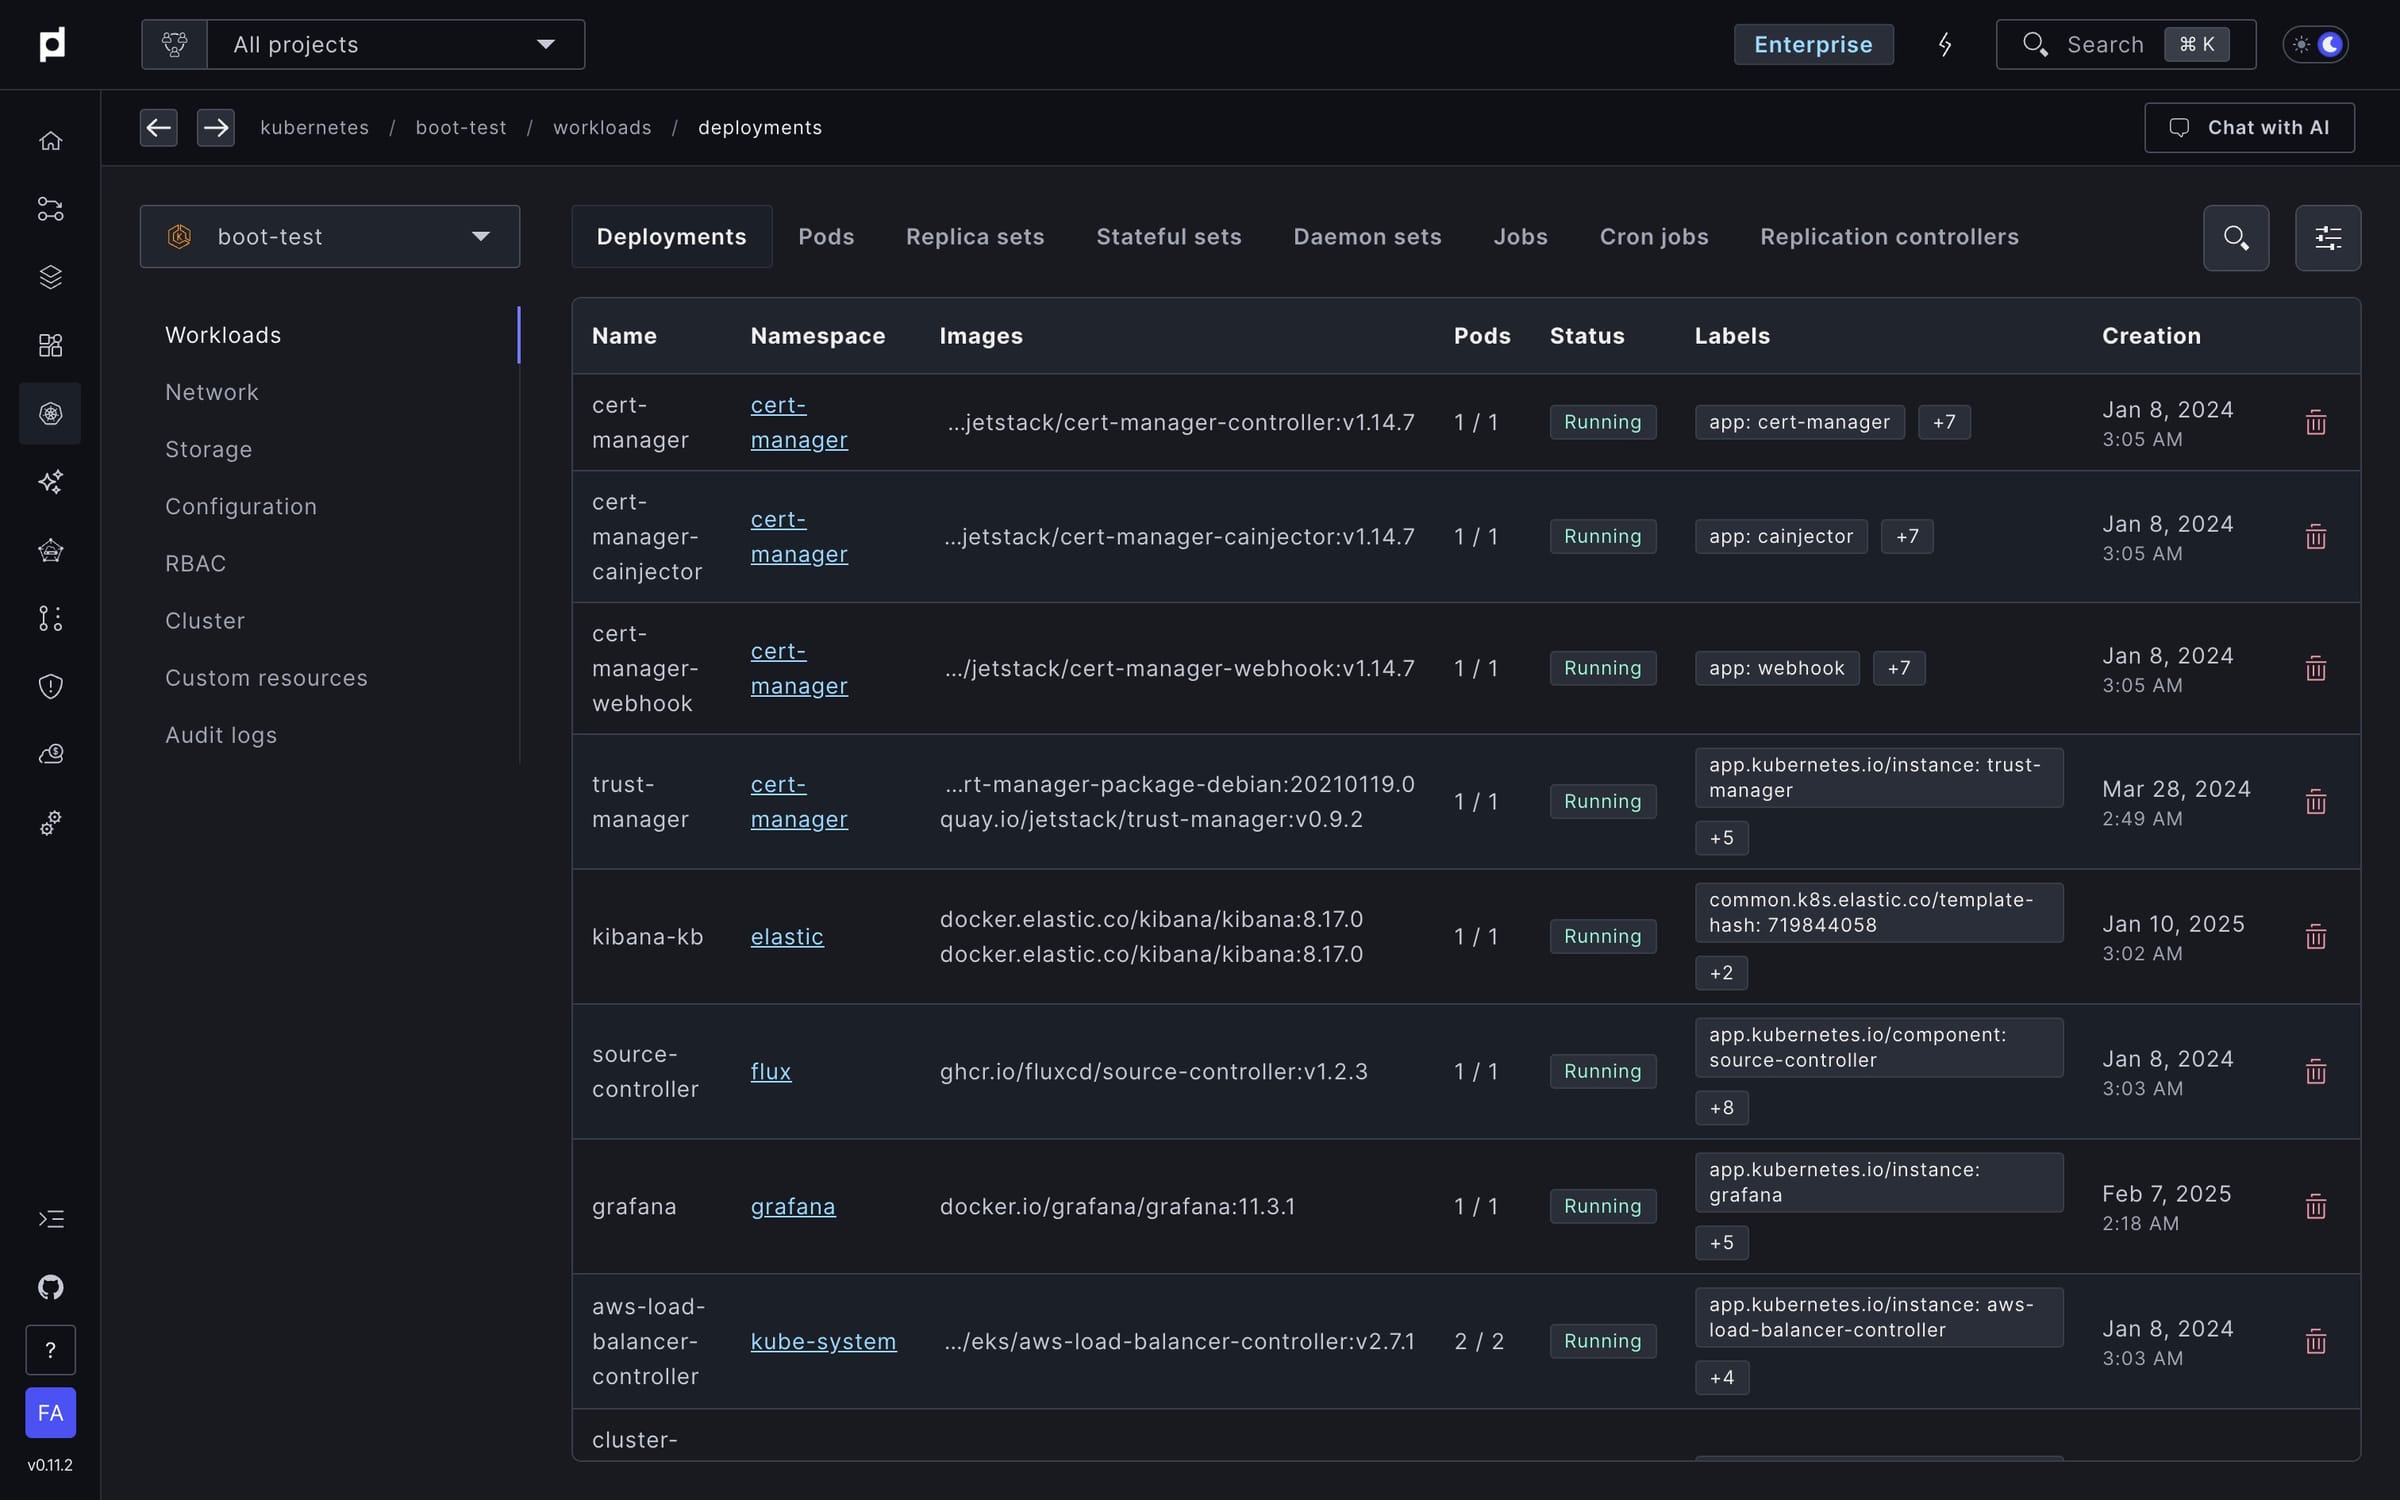Click the sparkles AI icon in sidebar
2400x1500 pixels.
point(50,481)
